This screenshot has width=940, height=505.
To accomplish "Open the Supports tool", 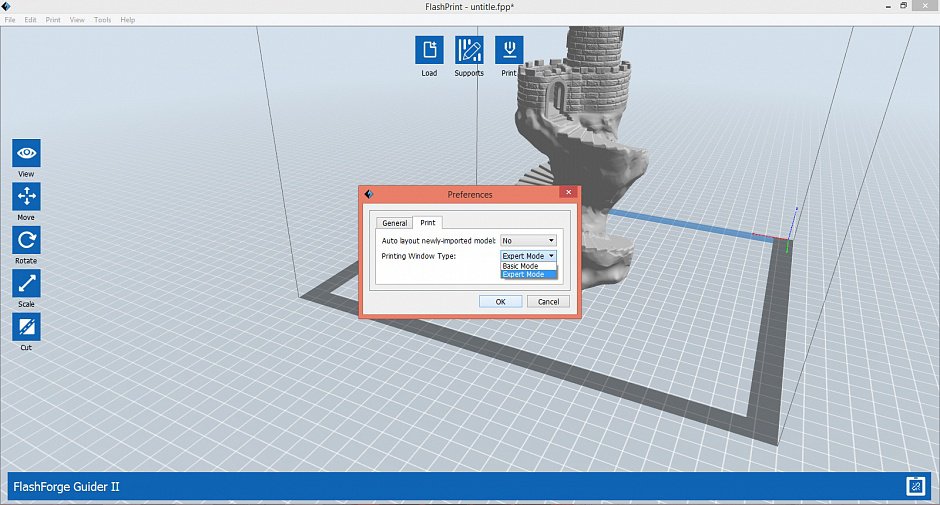I will (469, 50).
